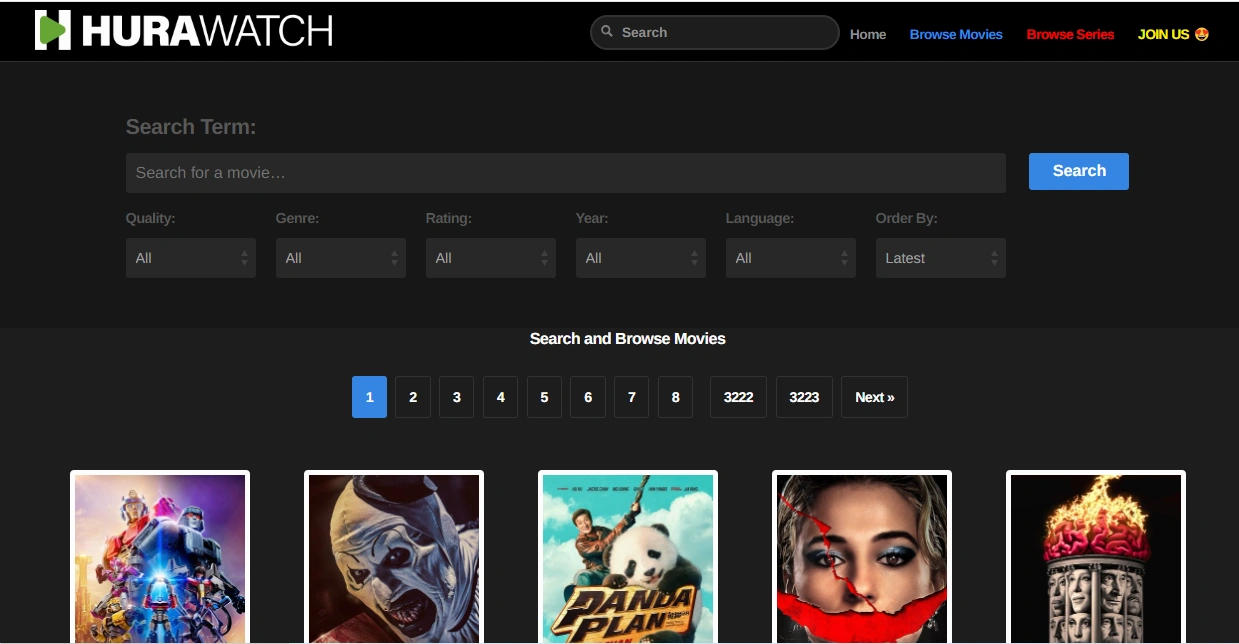This screenshot has height=644, width=1239.
Task: Open the Panda Plan movie poster
Action: (627, 557)
